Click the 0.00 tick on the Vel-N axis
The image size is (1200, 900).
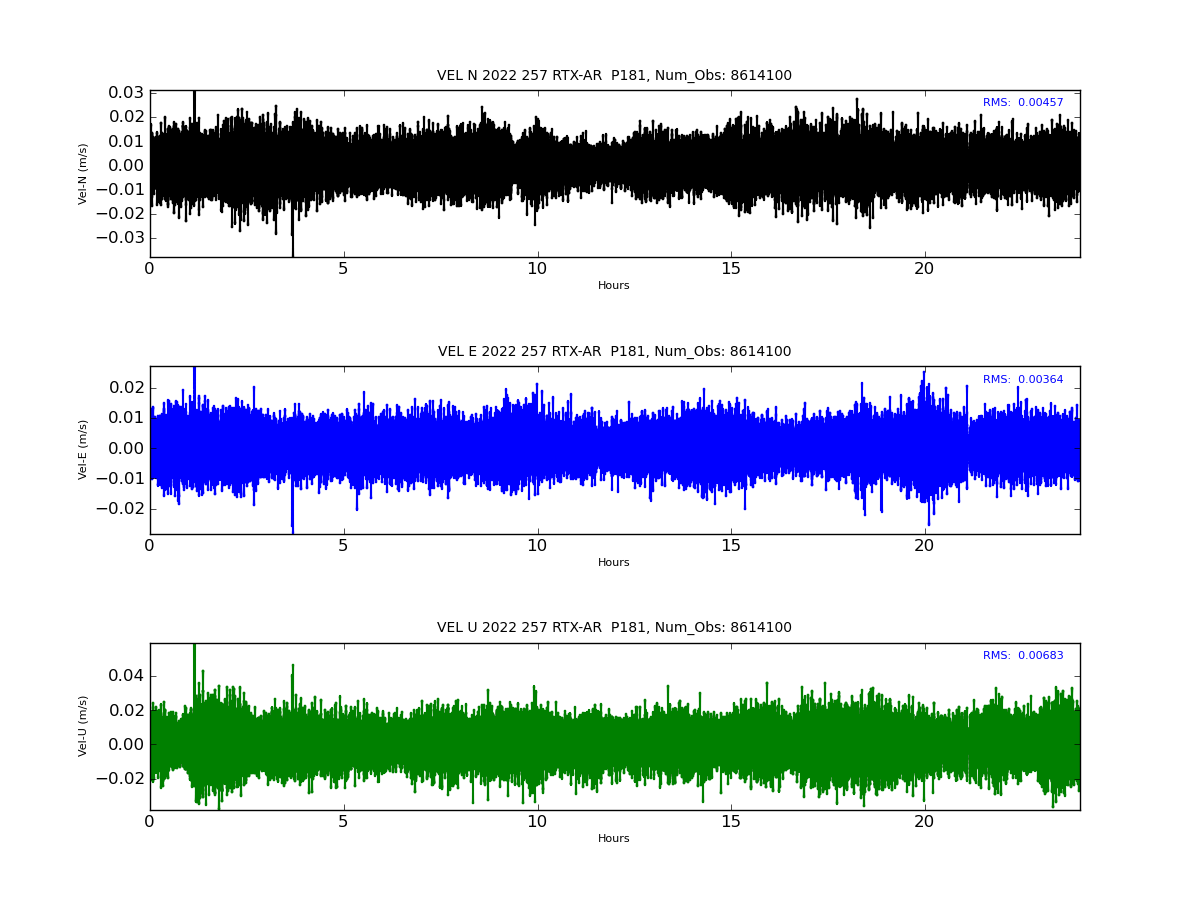click(x=126, y=166)
